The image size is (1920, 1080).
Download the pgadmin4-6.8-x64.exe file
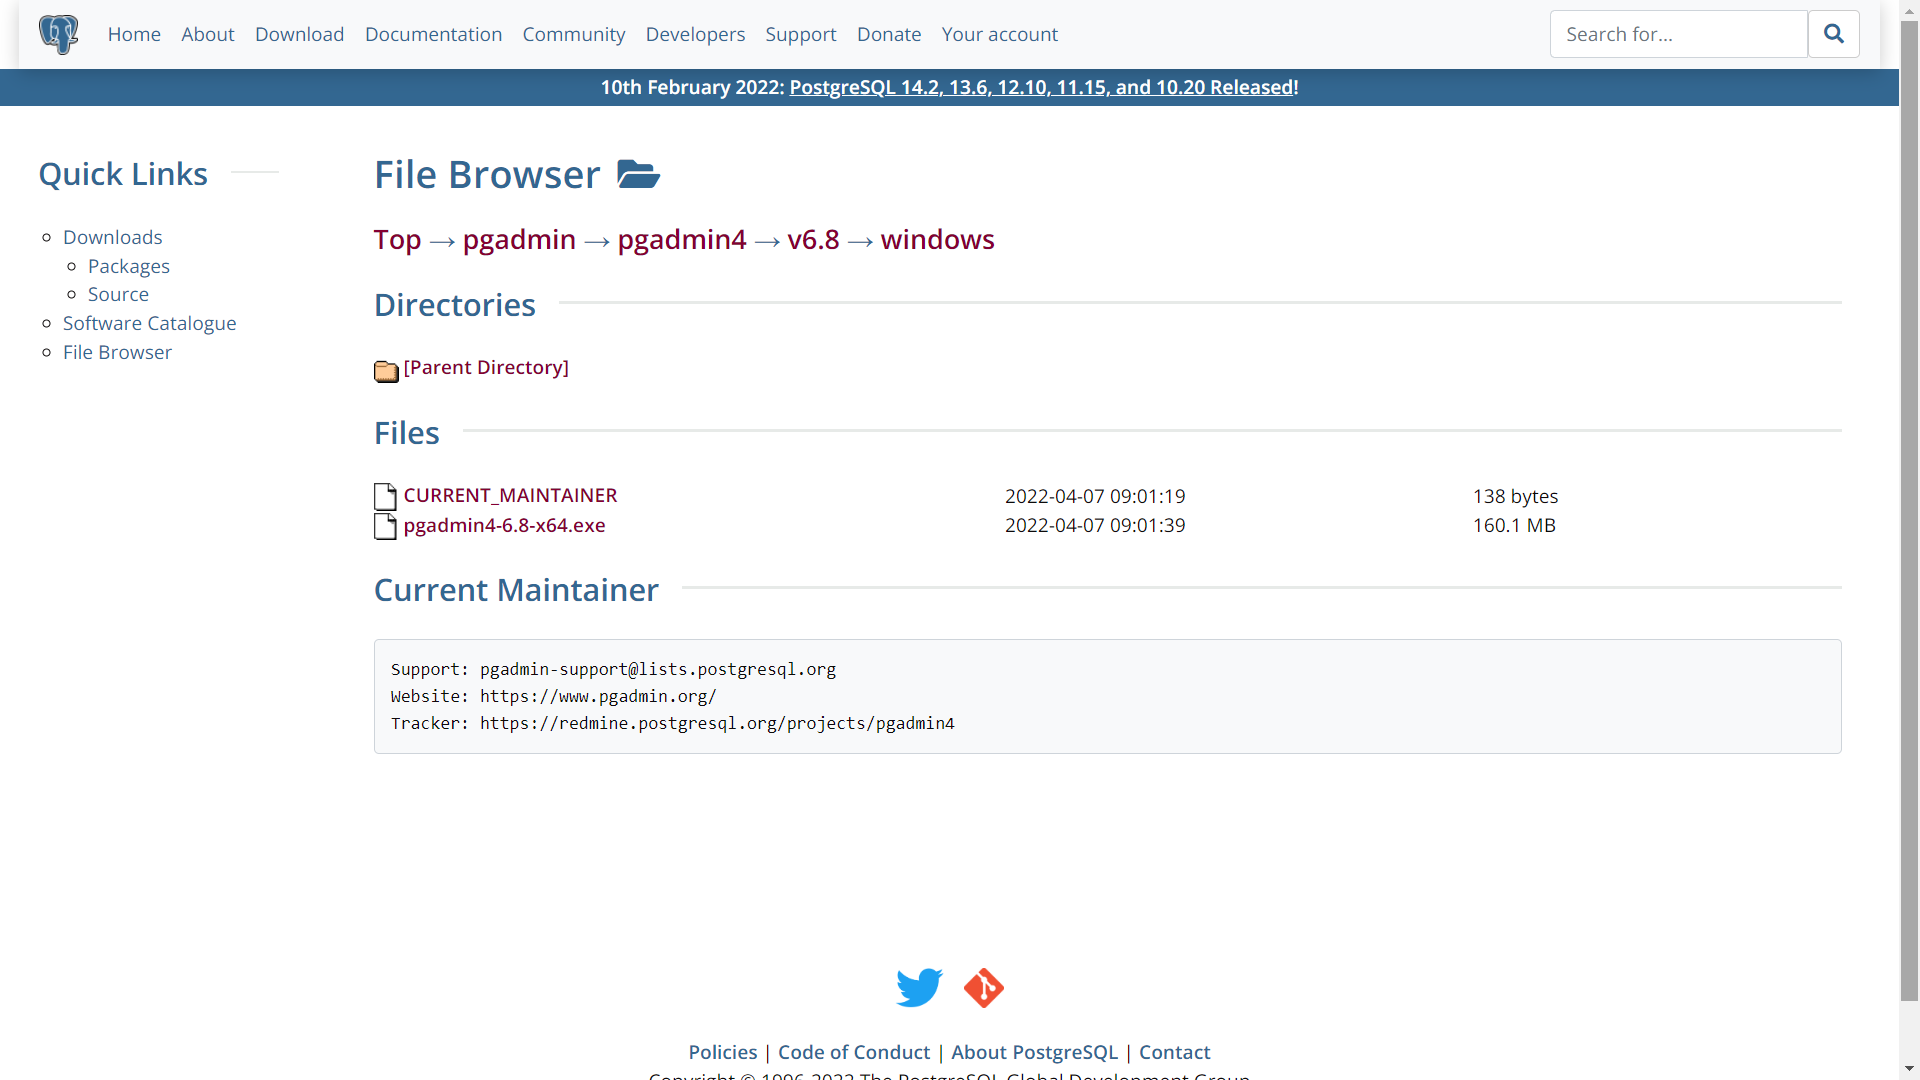pyautogui.click(x=504, y=525)
